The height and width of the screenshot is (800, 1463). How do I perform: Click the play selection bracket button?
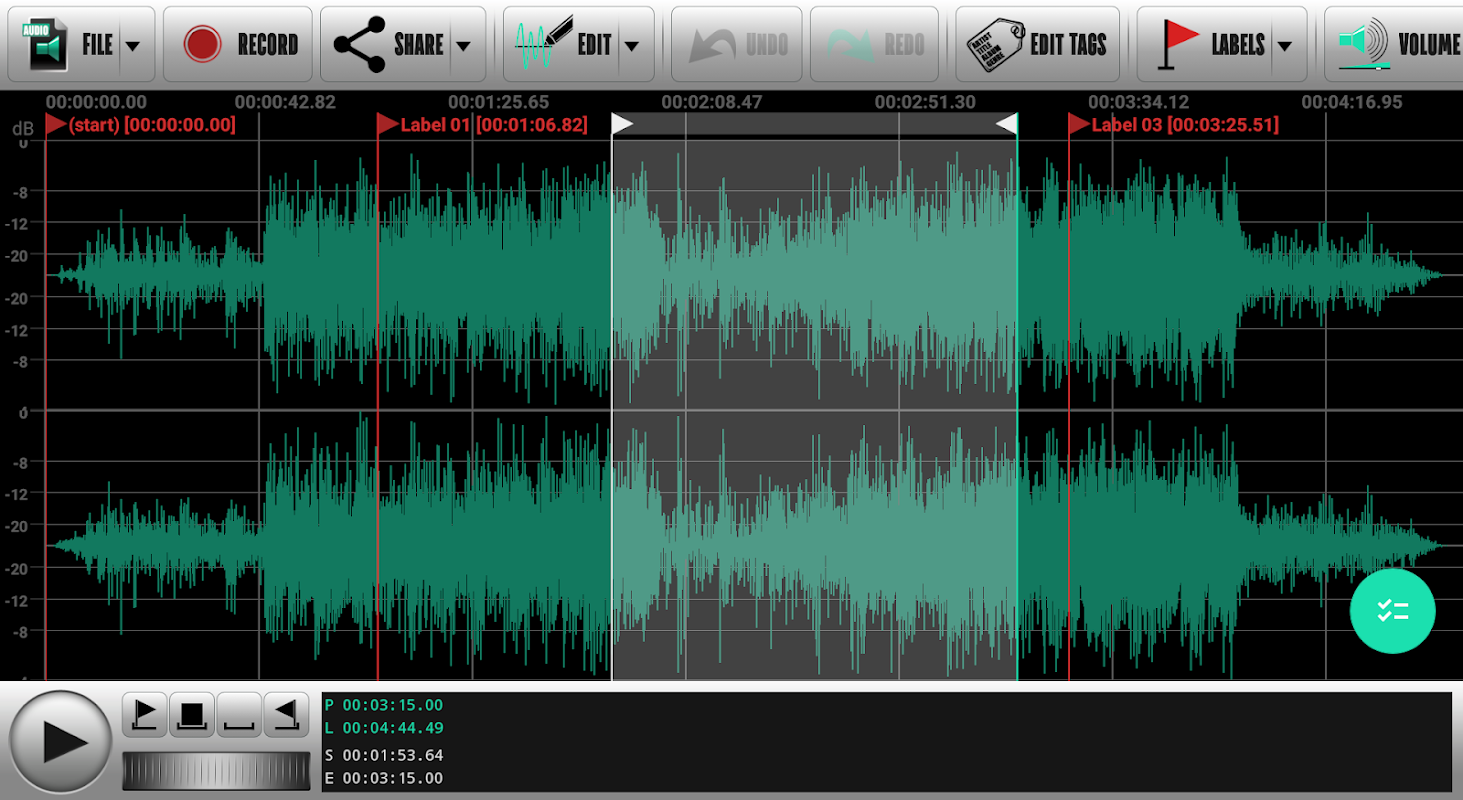click(239, 714)
